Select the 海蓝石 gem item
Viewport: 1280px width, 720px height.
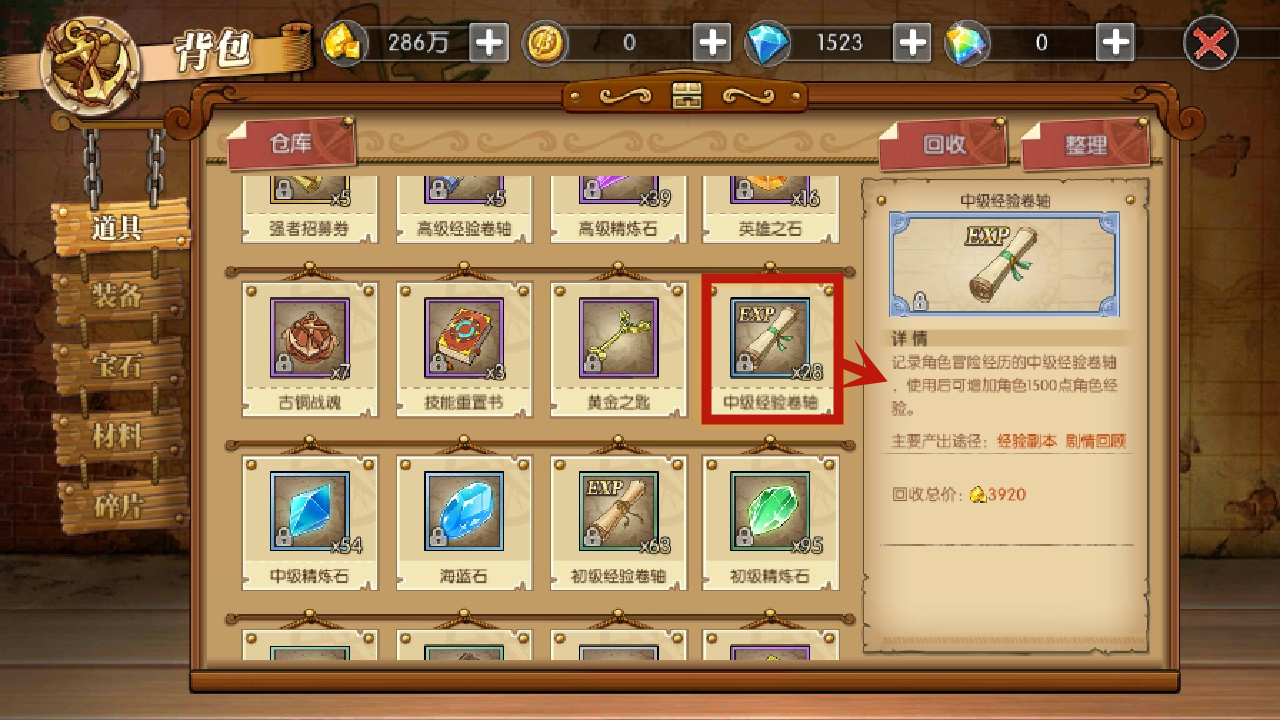(x=464, y=511)
